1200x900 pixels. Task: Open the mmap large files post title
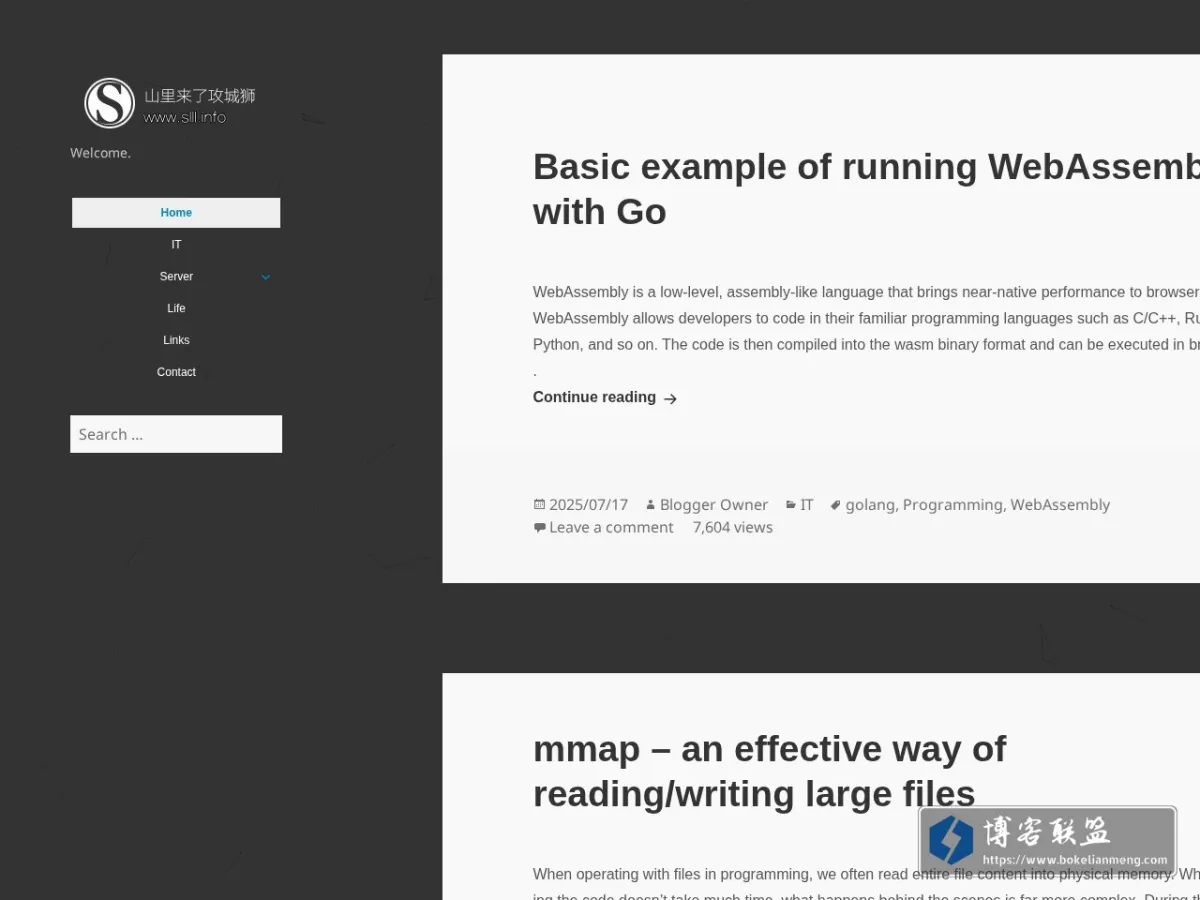[x=769, y=771]
